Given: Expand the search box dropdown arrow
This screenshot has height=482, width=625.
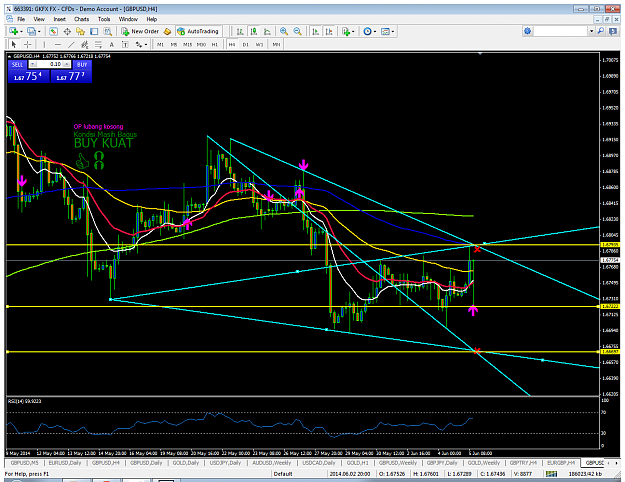Looking at the screenshot, I should coord(592,31).
